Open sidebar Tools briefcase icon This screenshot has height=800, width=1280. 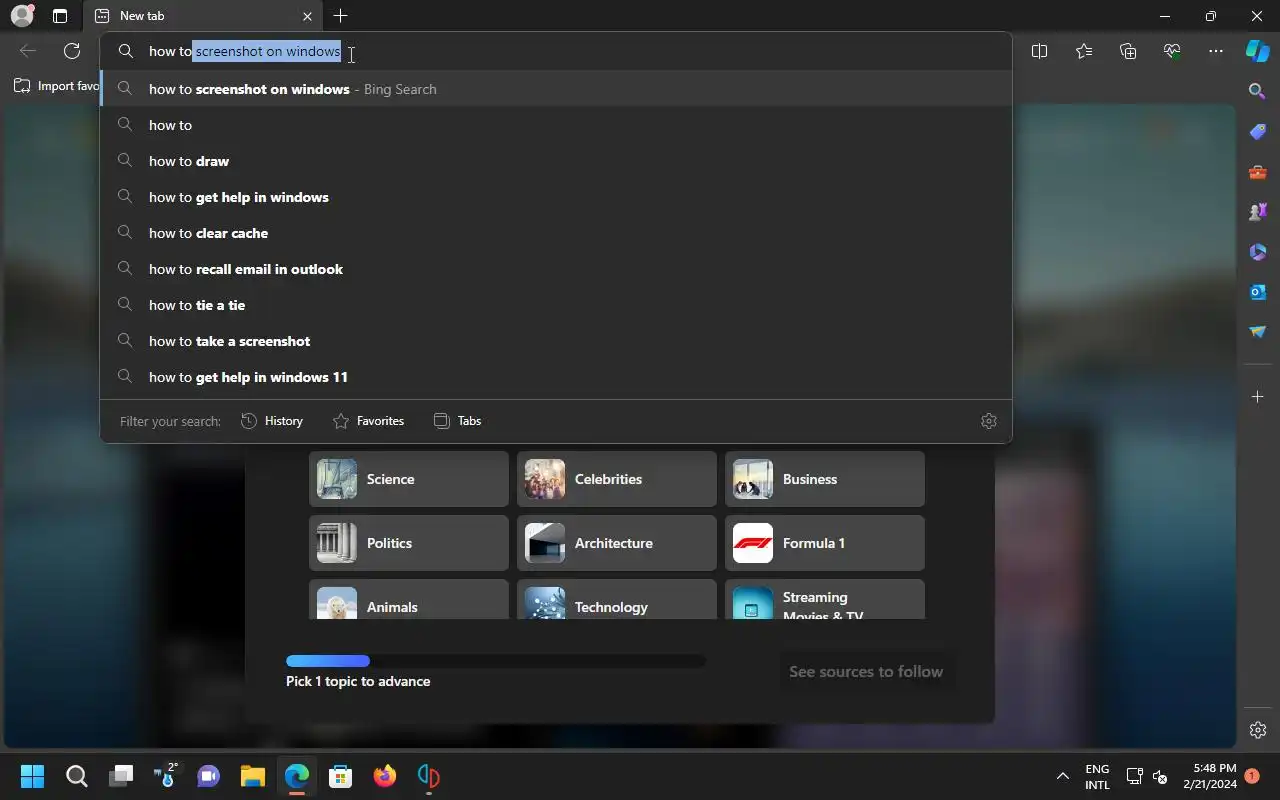[1258, 172]
